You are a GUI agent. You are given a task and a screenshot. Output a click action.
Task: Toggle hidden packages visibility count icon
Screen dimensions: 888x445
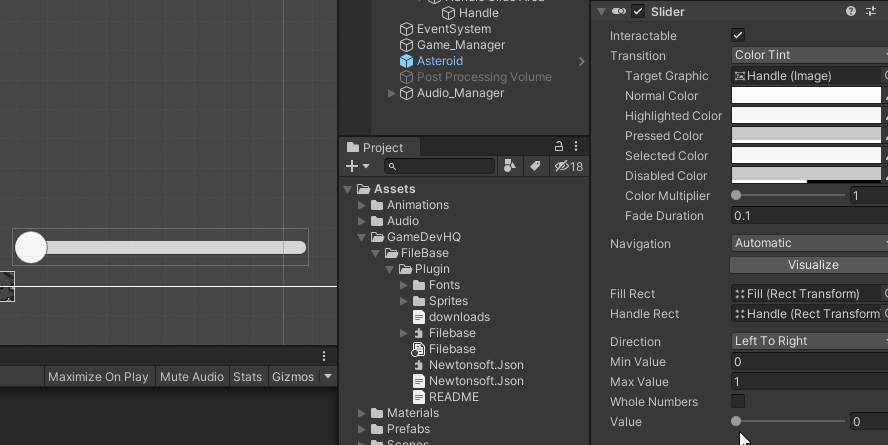point(569,166)
